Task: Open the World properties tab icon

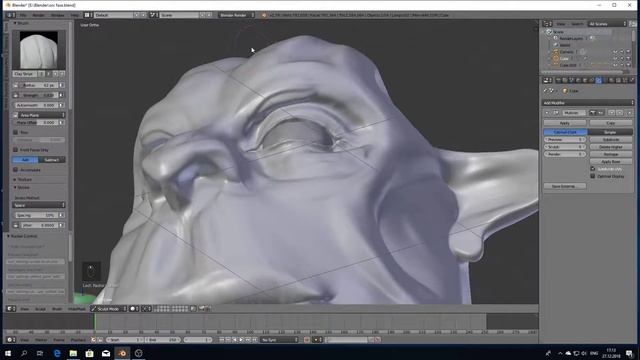Action: pyautogui.click(x=578, y=80)
